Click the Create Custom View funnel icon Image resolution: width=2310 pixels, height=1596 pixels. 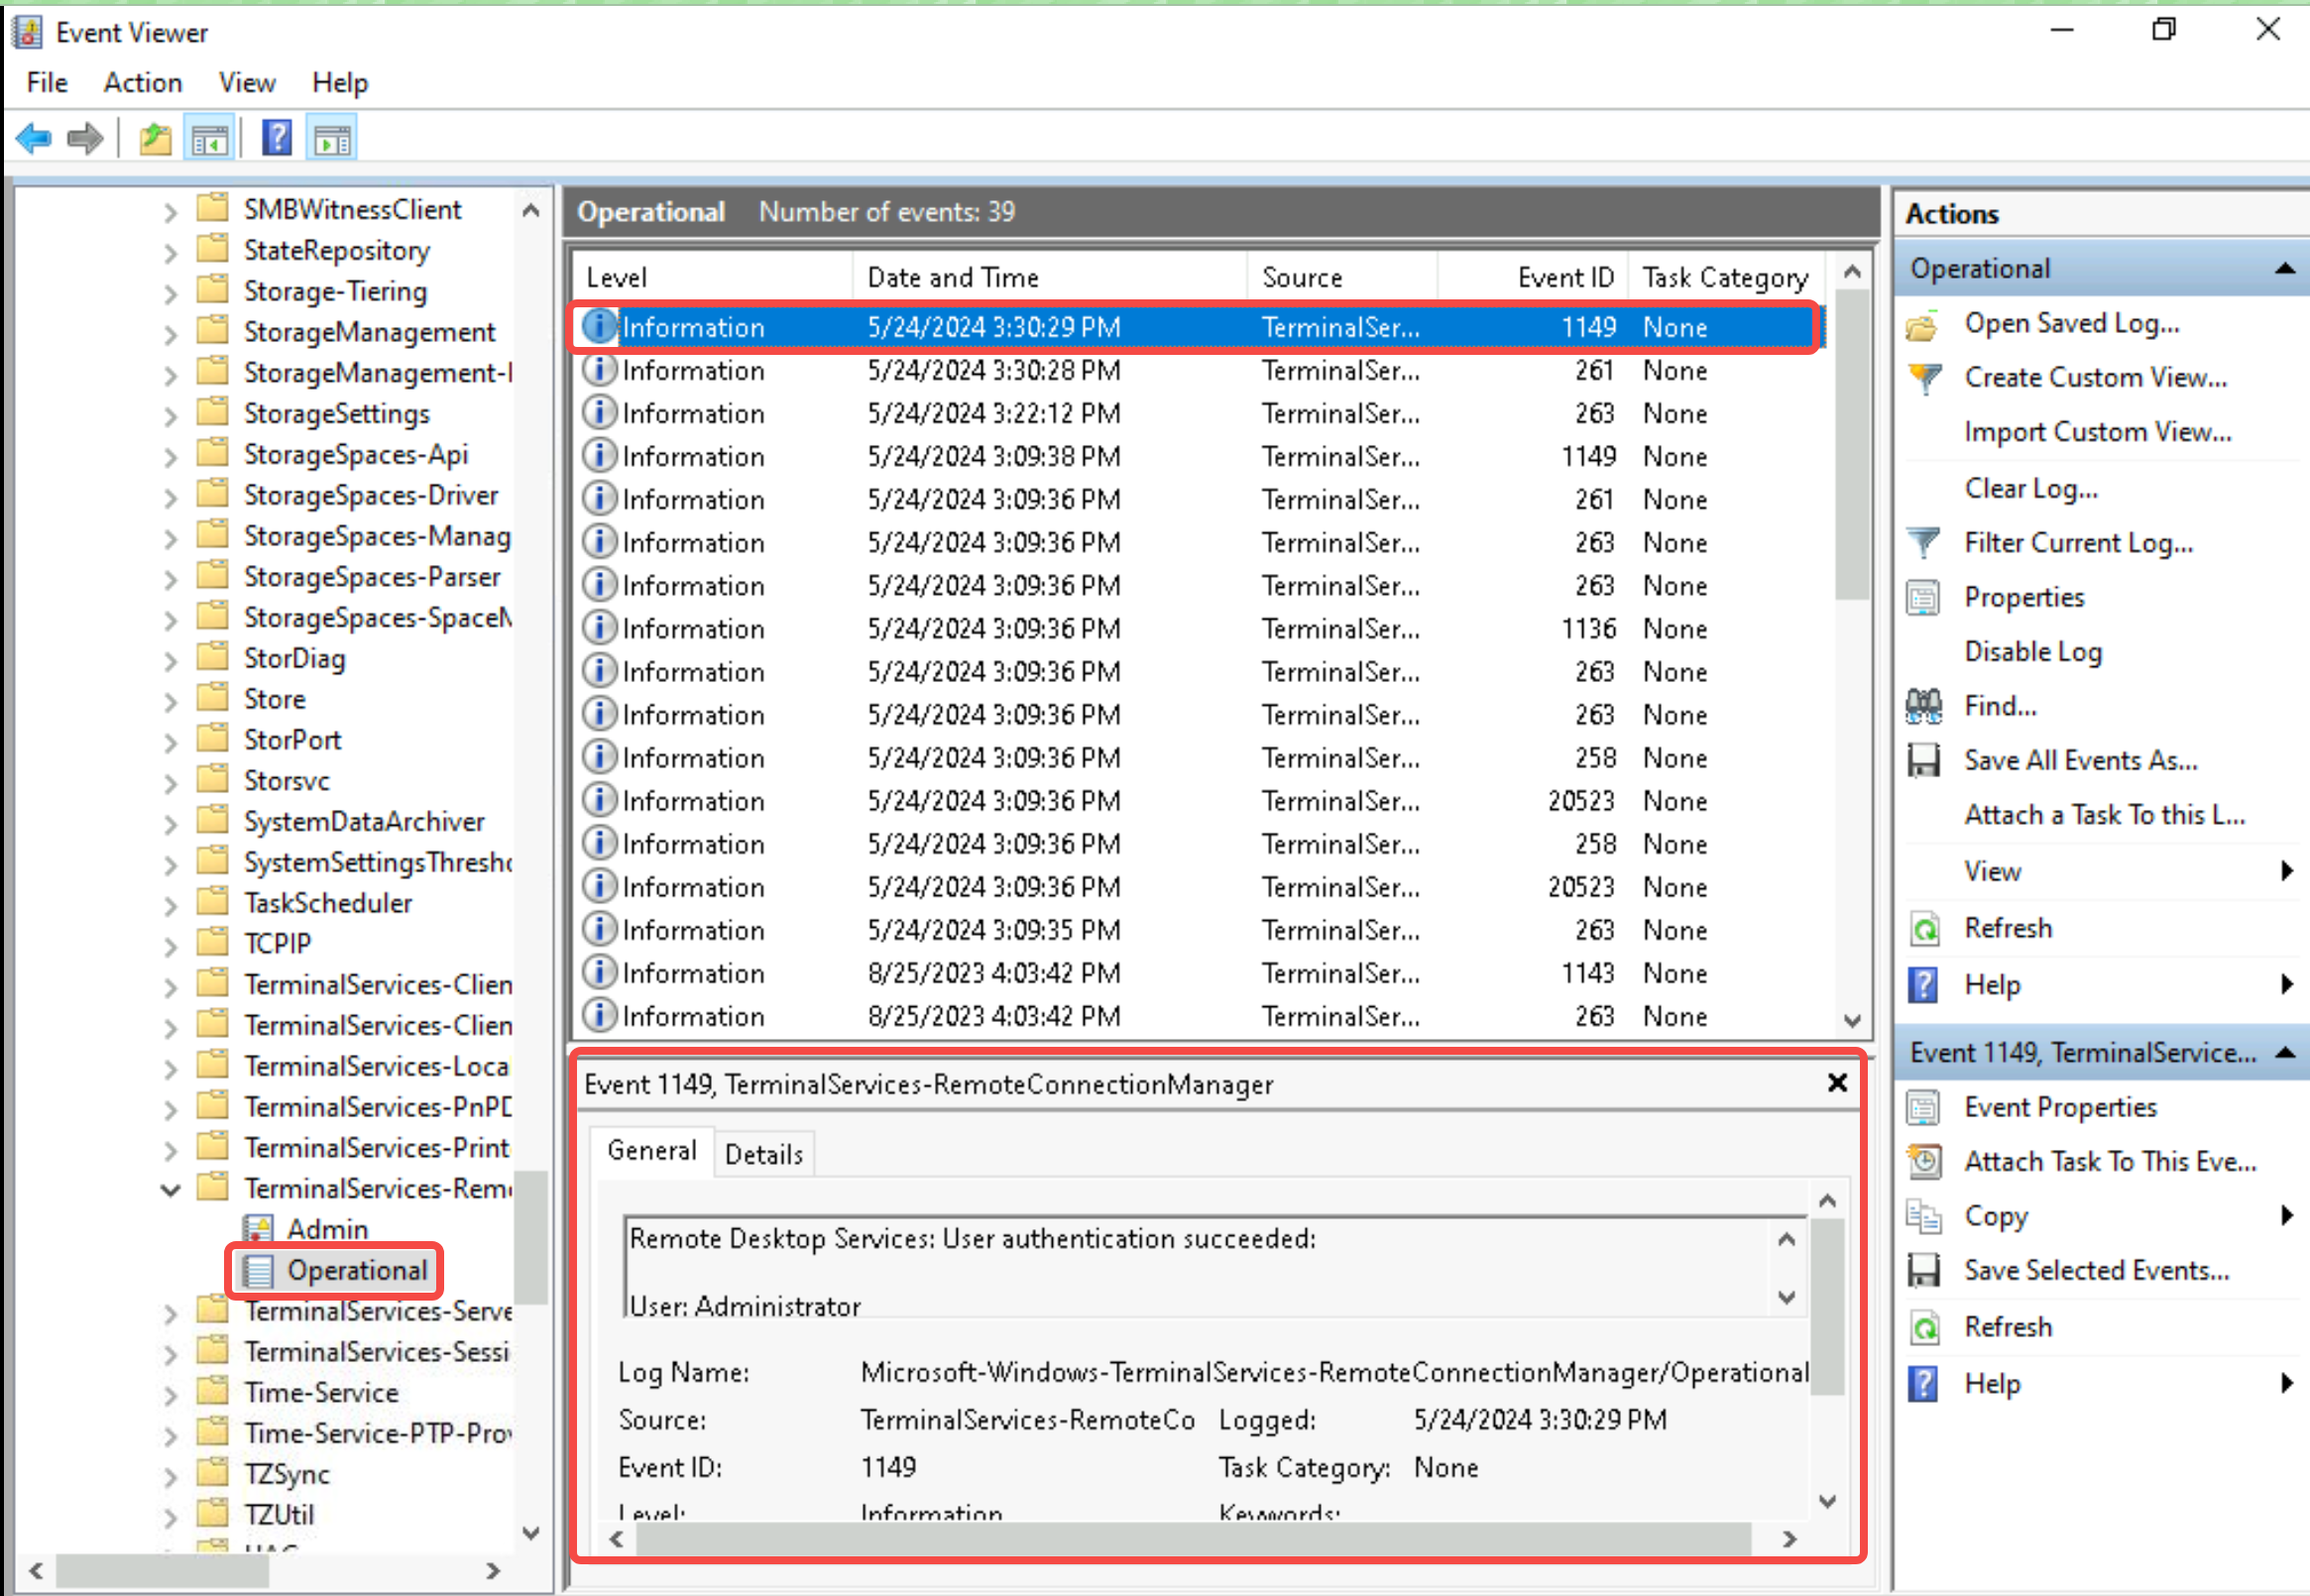click(1925, 378)
